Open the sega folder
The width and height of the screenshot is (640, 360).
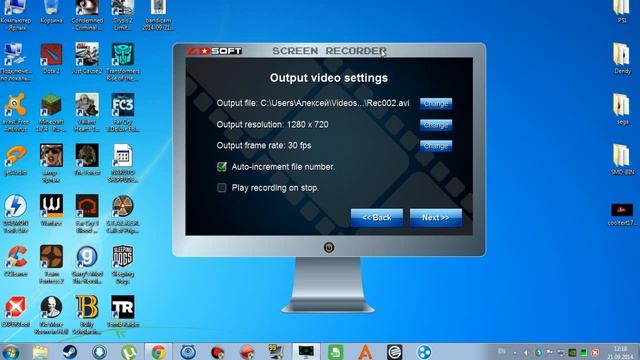tap(622, 109)
